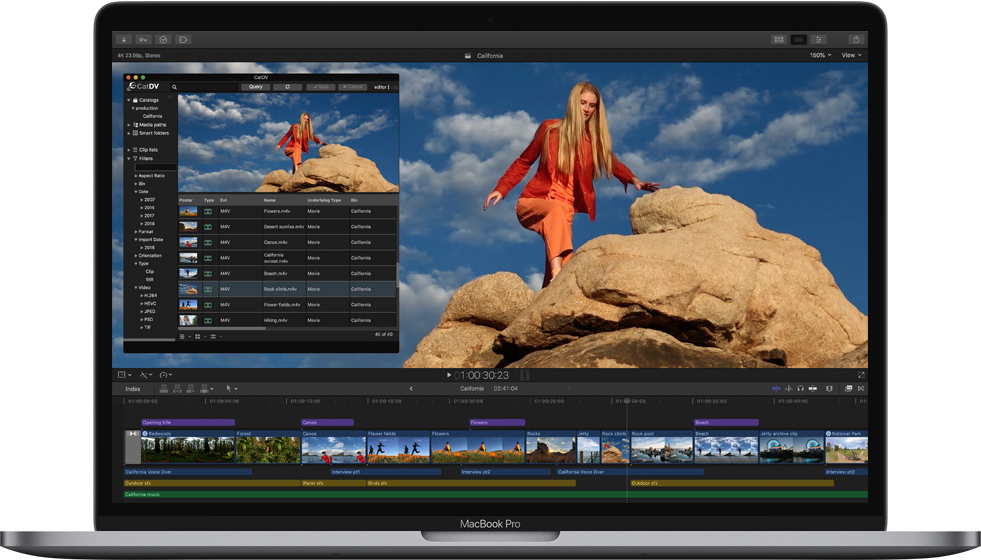Show background tasks checkmark icon
Viewport: 981px width, 560px height.
point(163,39)
